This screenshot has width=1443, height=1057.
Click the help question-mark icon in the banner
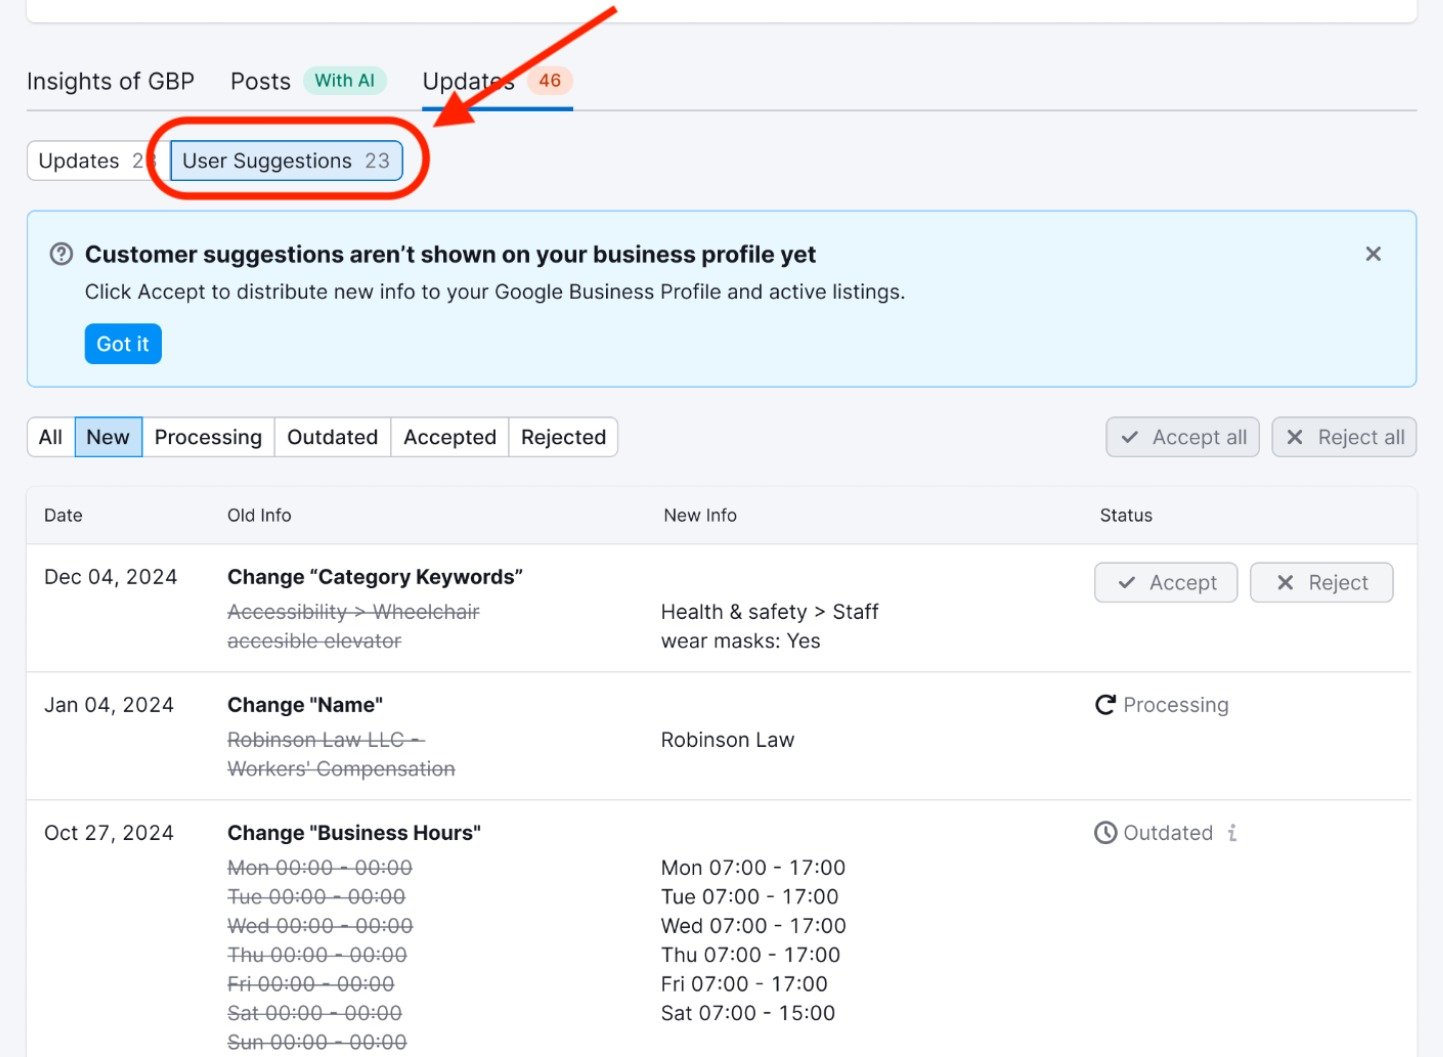click(x=61, y=254)
